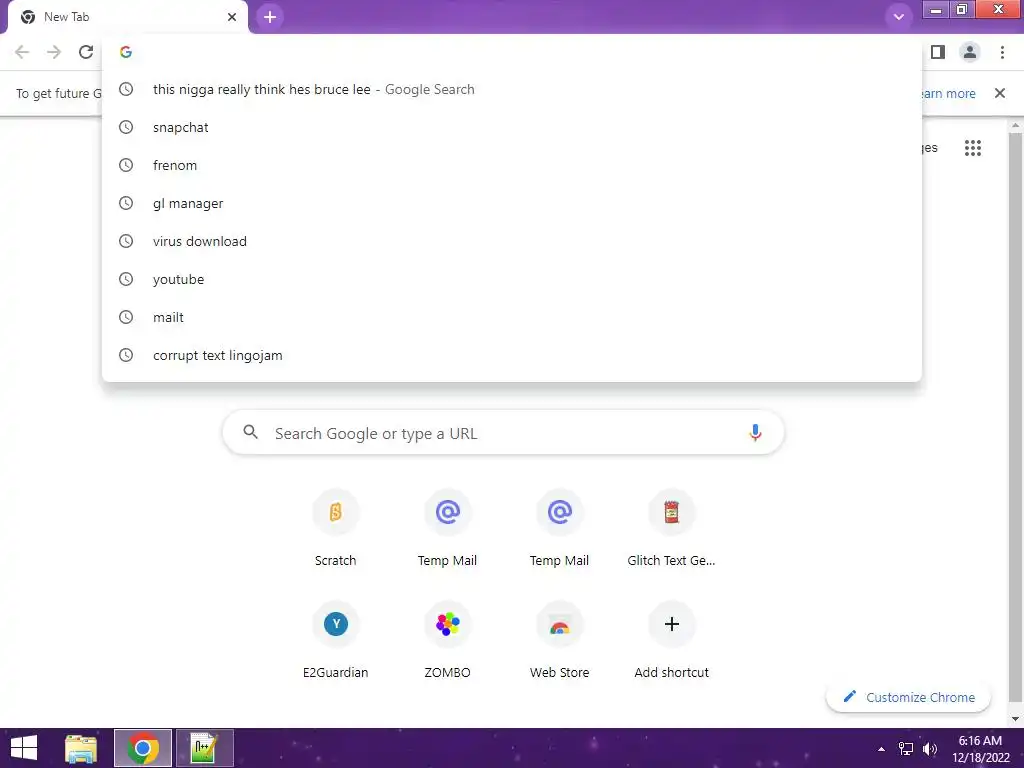Click the Google G icon in the address bar

coord(126,52)
